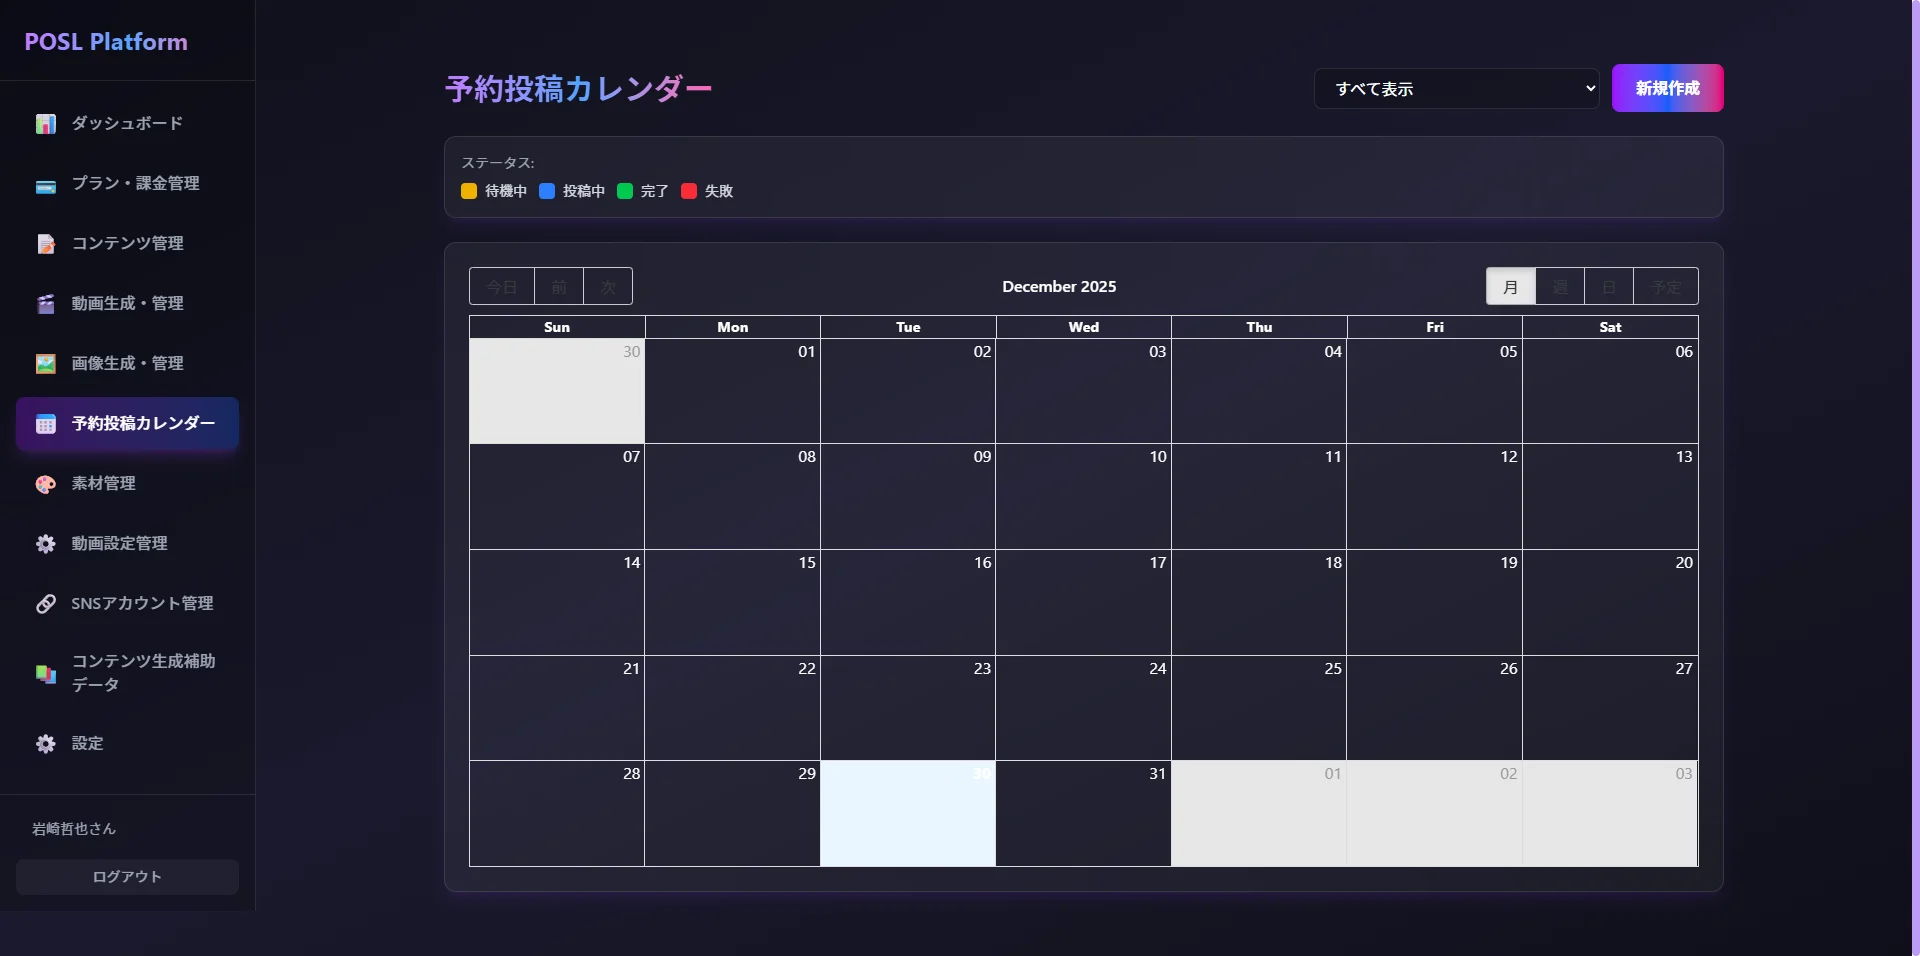Open SNSアカウント管理 label in sidebar
Image resolution: width=1920 pixels, height=956 pixels.
coord(142,603)
